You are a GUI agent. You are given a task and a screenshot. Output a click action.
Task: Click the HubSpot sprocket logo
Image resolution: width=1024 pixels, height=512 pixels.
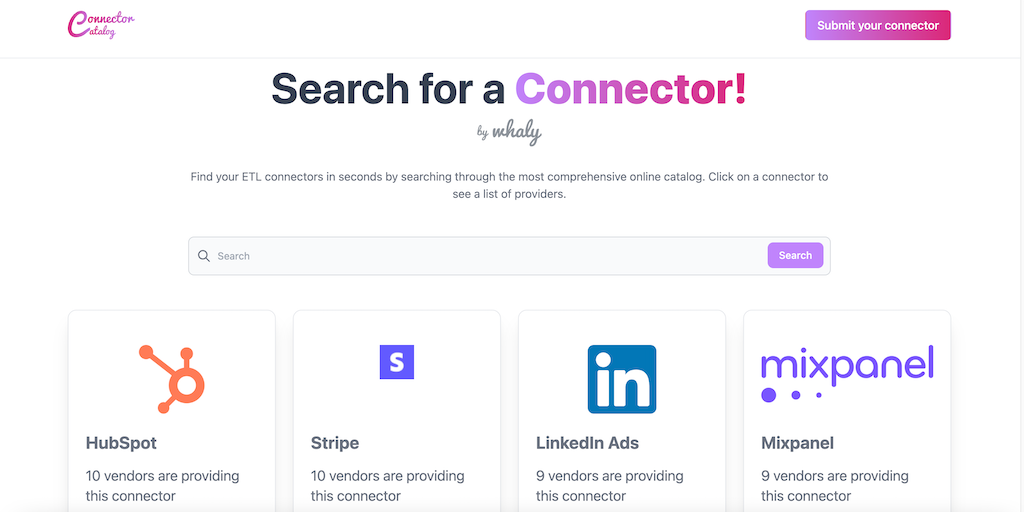point(172,379)
